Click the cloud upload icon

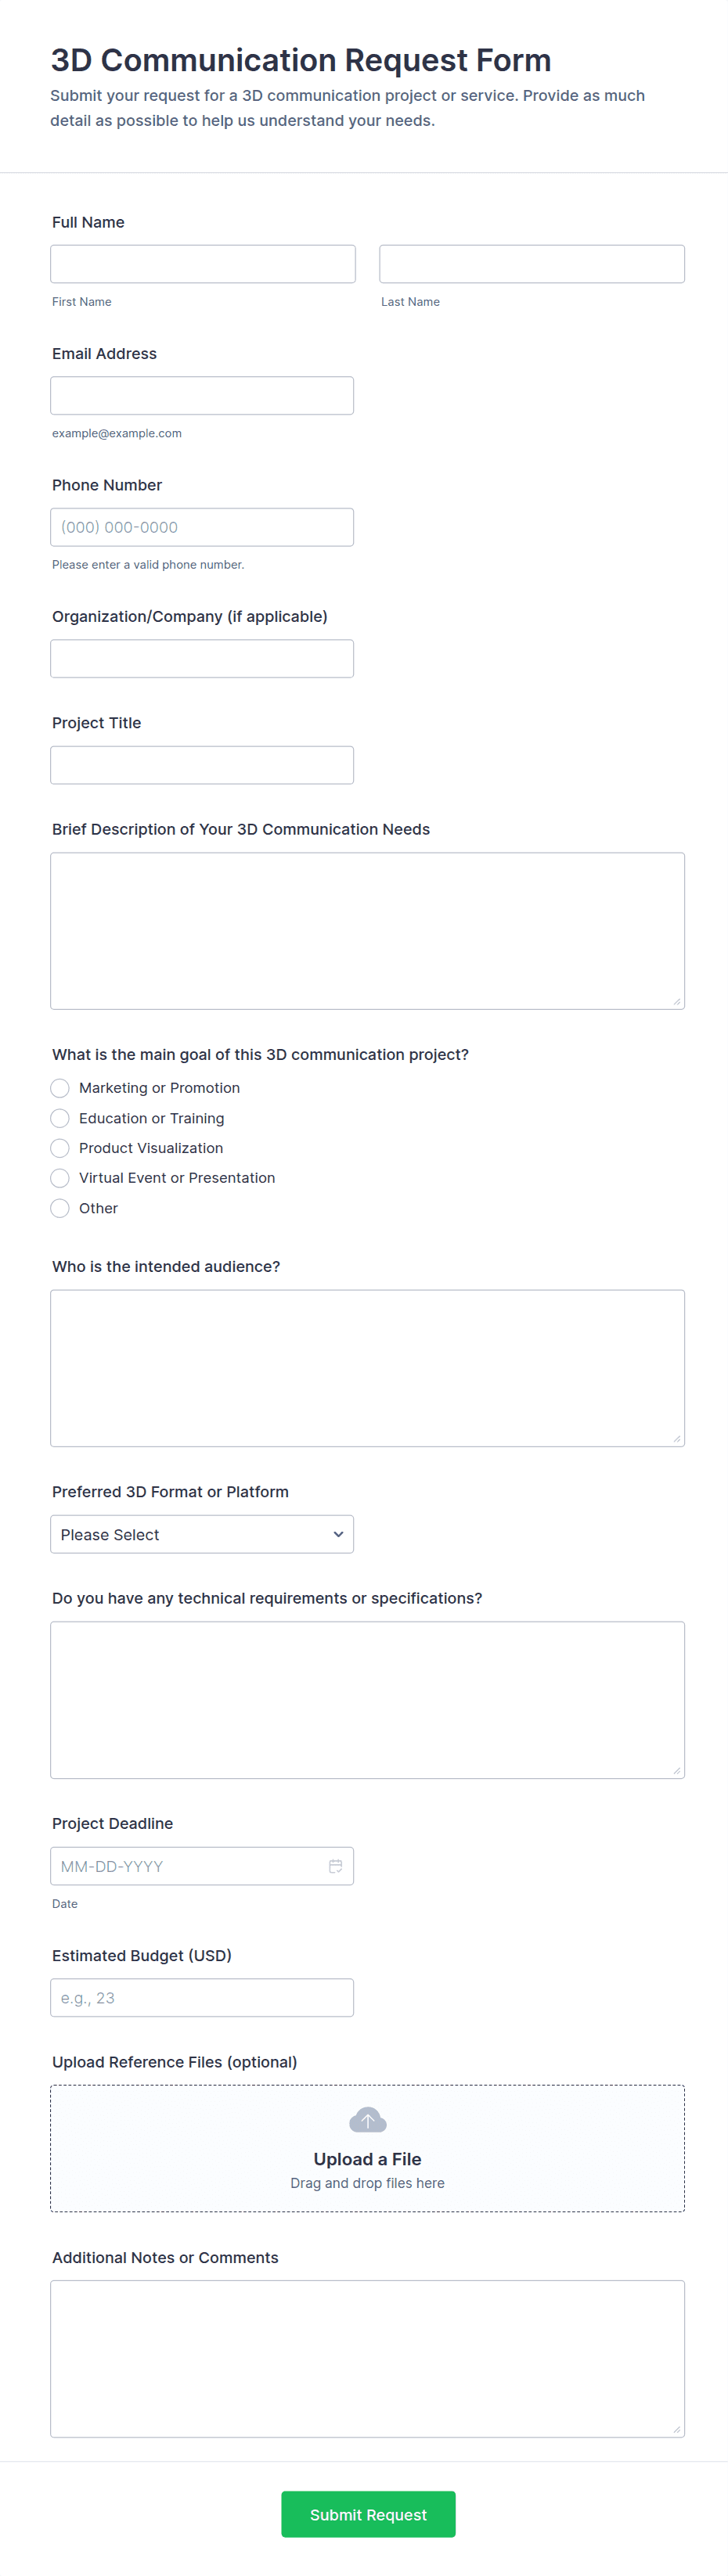pos(367,2119)
